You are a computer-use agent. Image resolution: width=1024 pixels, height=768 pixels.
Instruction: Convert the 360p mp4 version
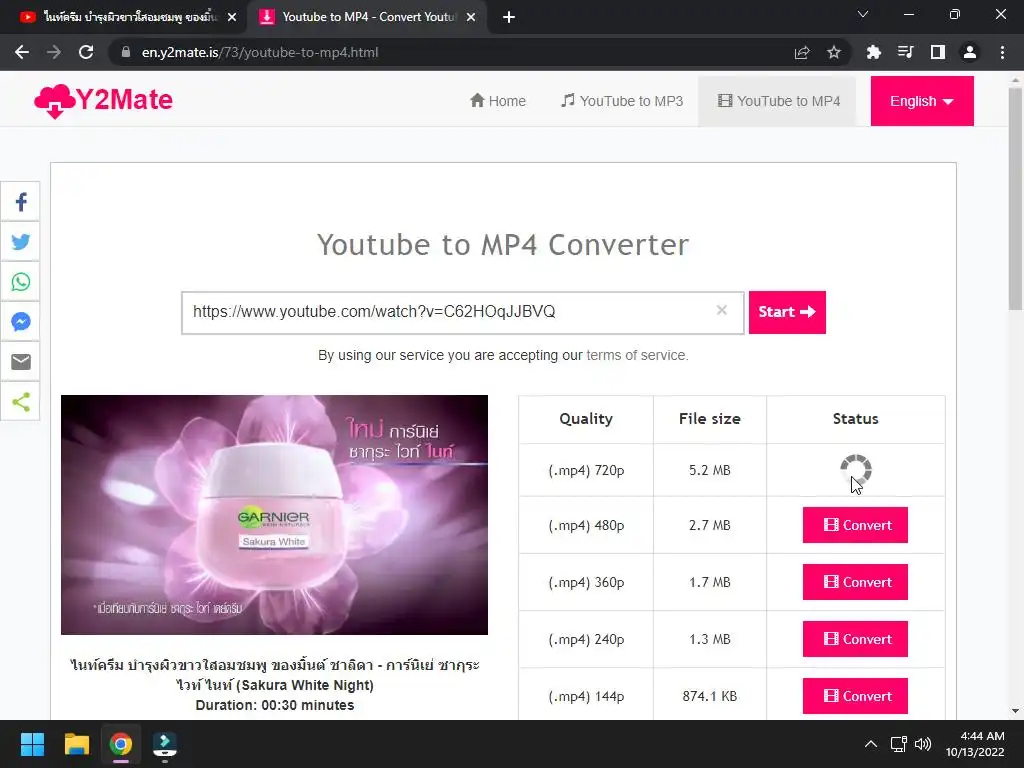click(x=855, y=582)
